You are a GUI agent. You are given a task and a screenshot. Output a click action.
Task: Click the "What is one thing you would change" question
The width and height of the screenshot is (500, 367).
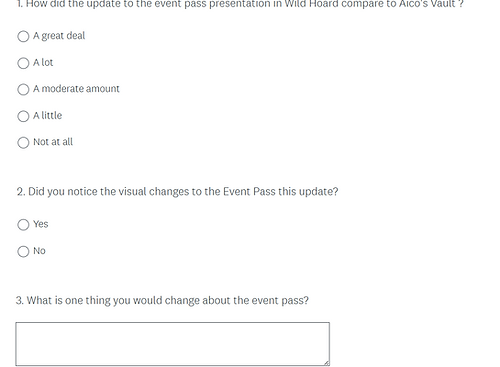(162, 300)
